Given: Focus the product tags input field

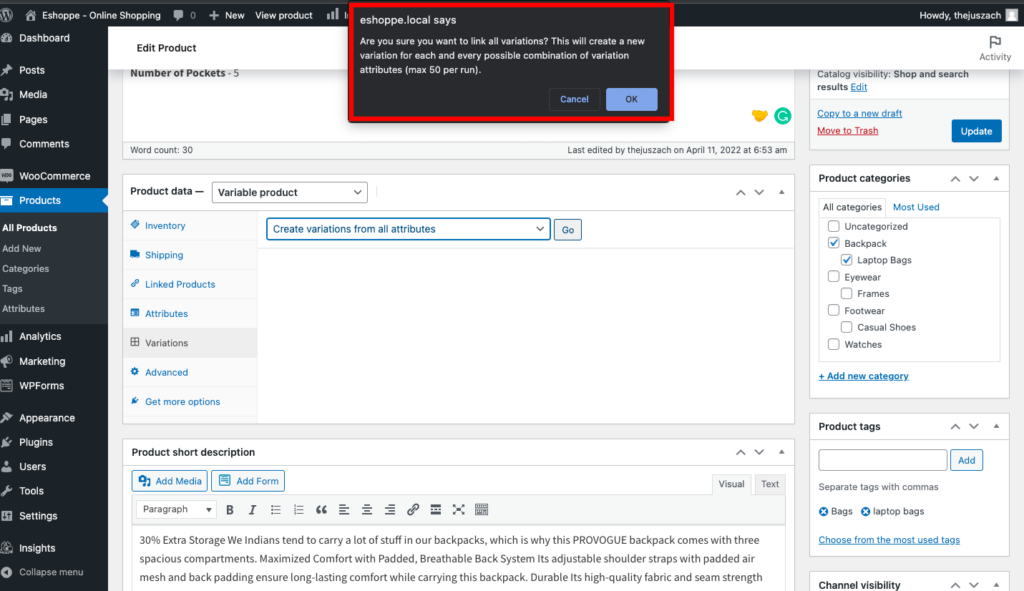Looking at the screenshot, I should 882,460.
